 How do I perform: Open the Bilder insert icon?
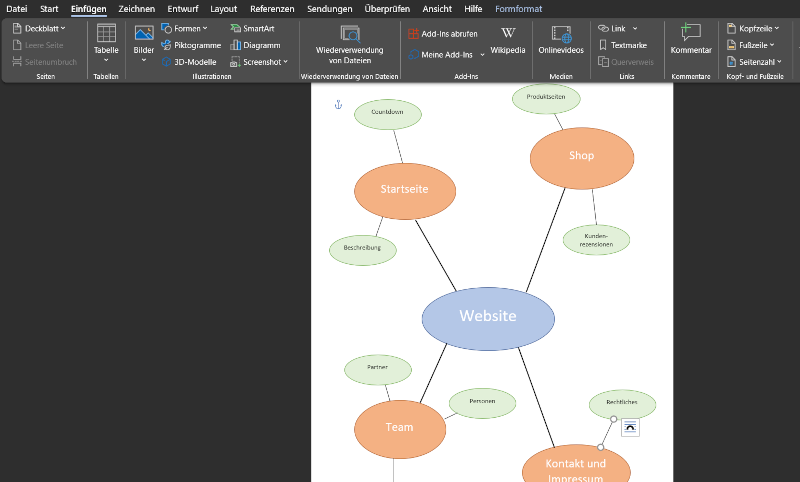[144, 34]
